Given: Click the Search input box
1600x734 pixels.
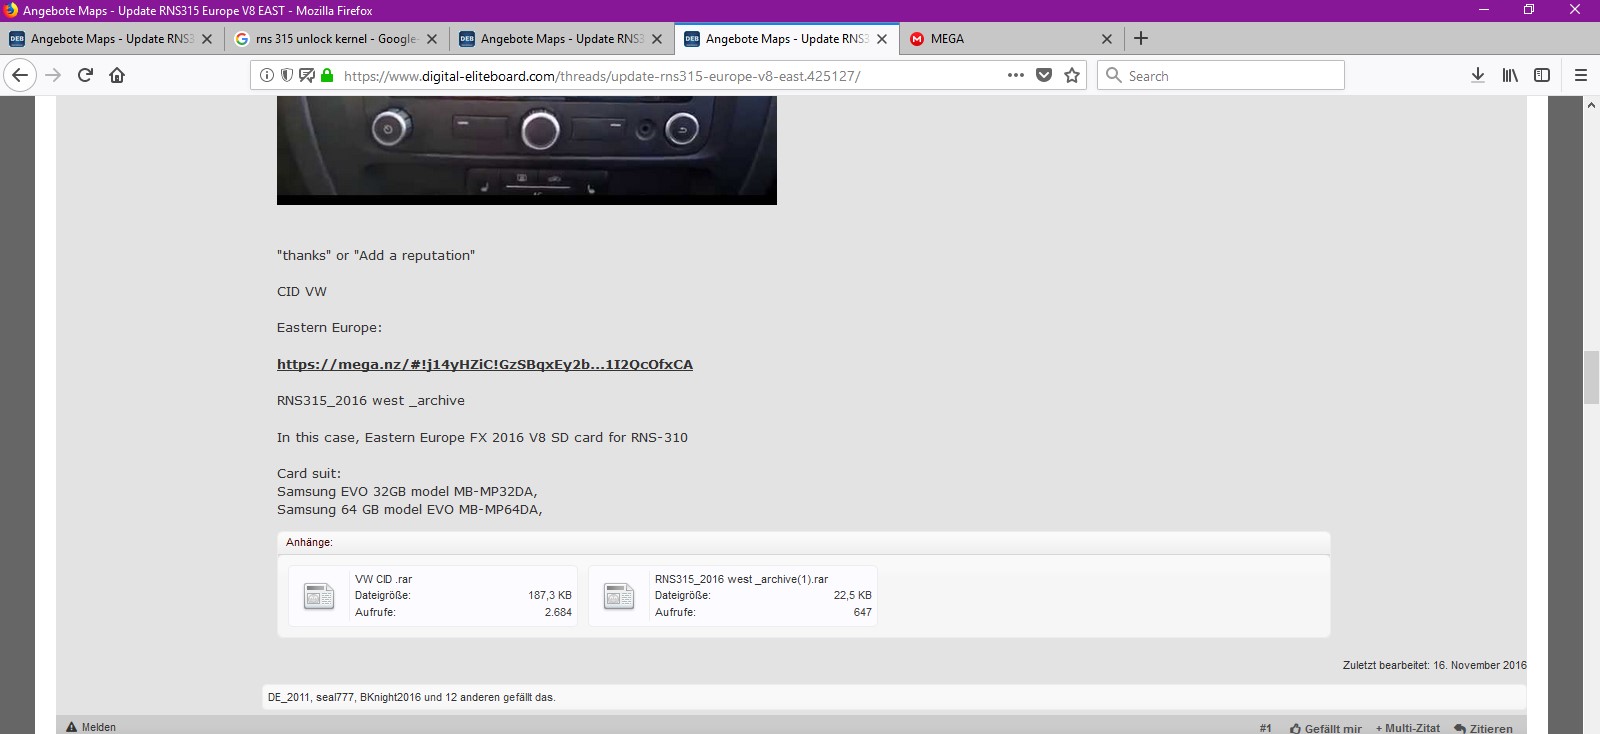Looking at the screenshot, I should click(1221, 75).
